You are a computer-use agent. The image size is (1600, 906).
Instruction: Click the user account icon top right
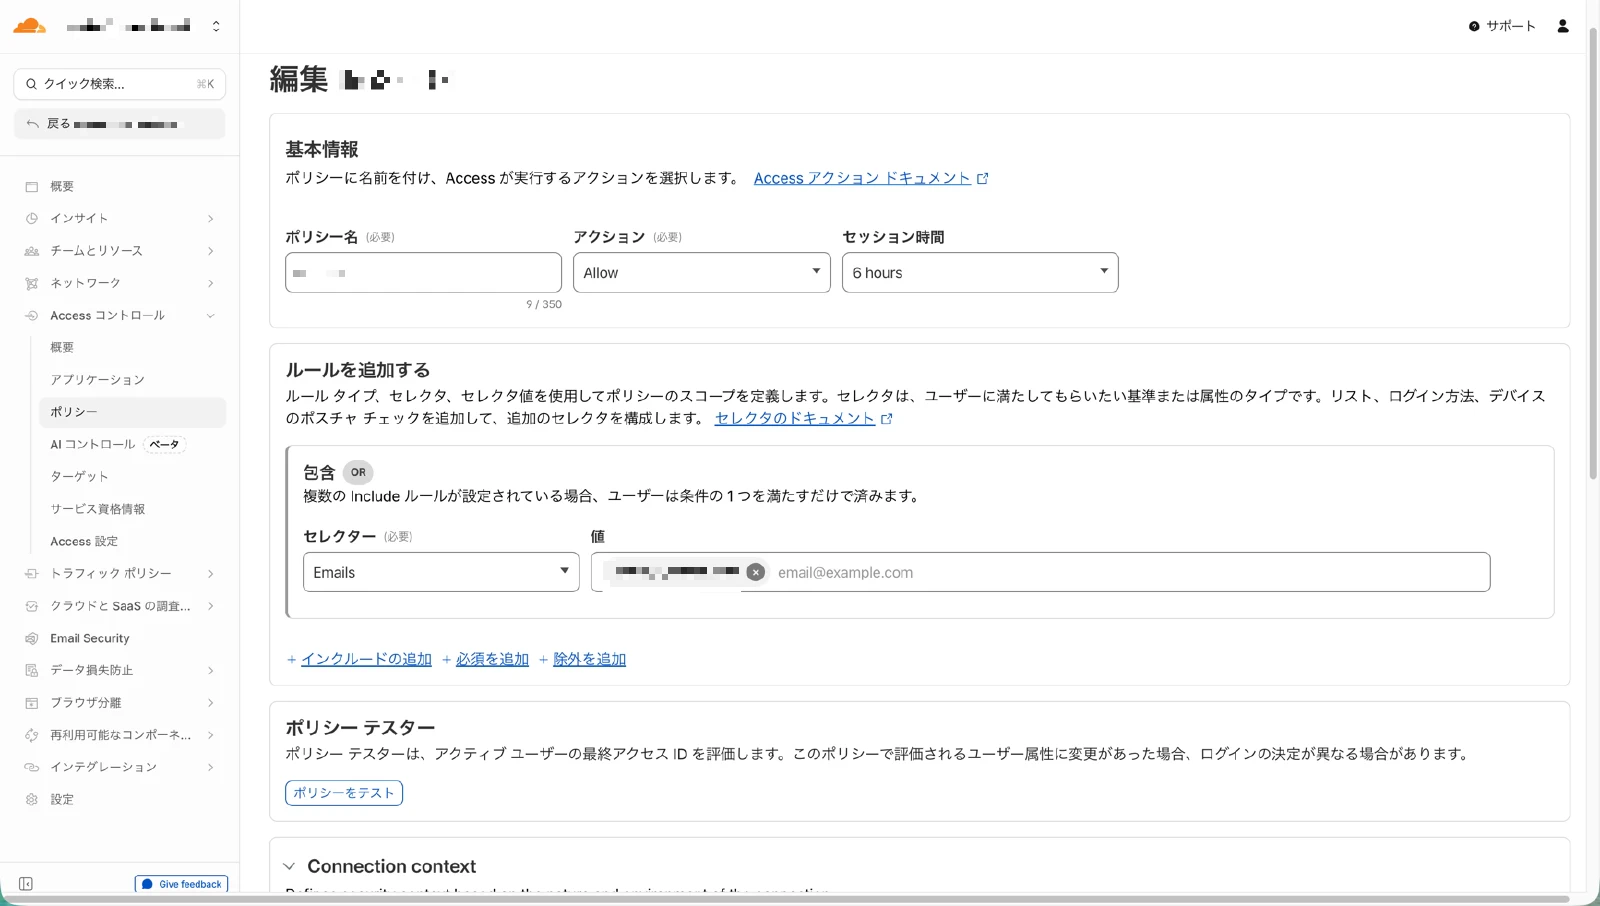1563,26
